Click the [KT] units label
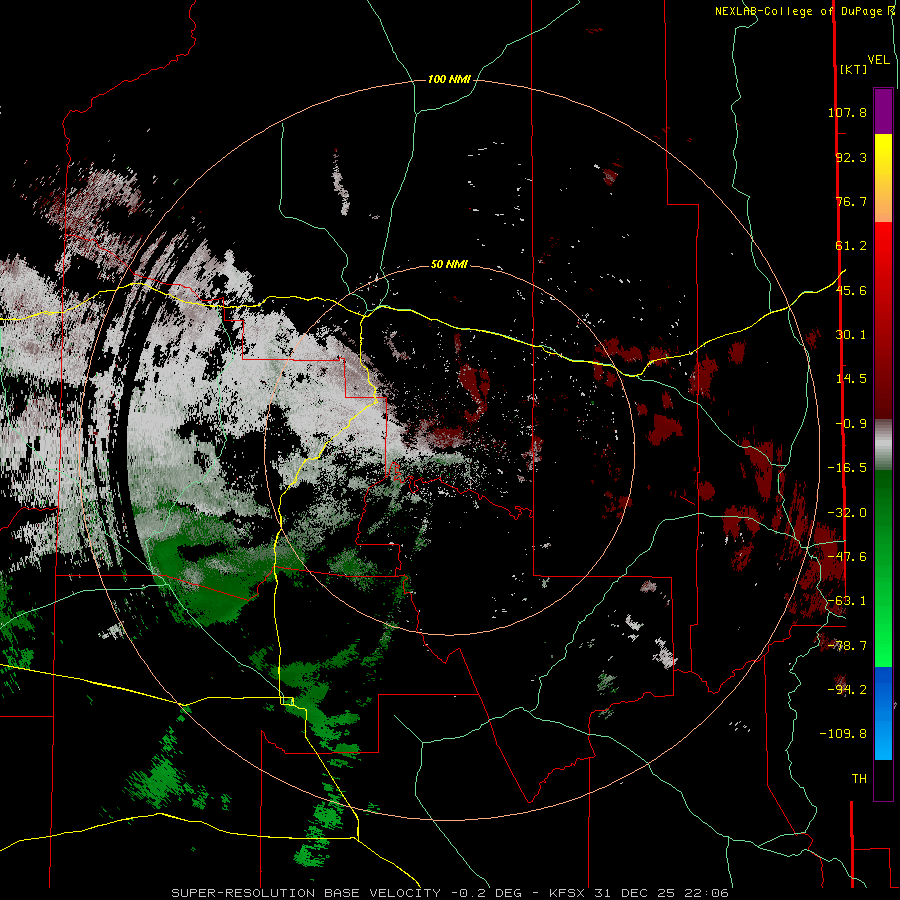This screenshot has height=900, width=900. pyautogui.click(x=854, y=69)
